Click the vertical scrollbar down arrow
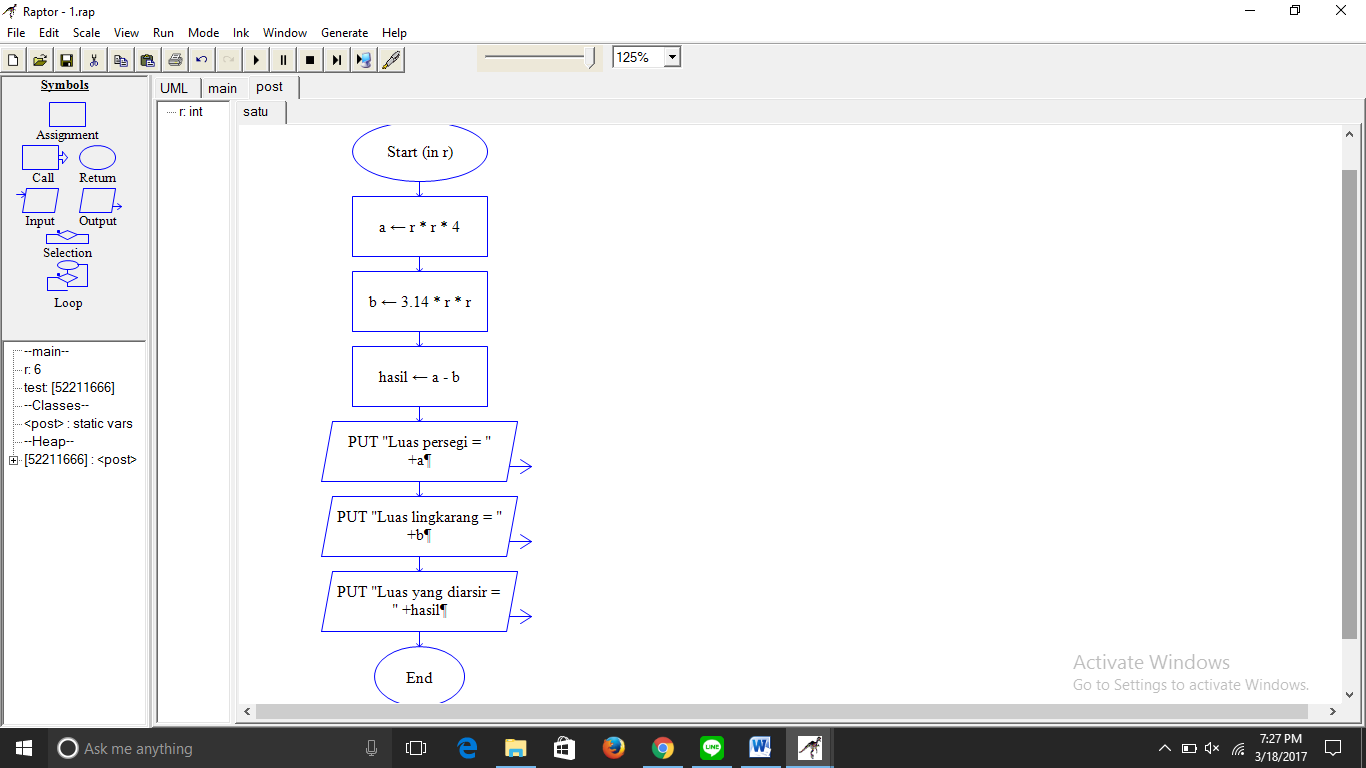This screenshot has width=1366, height=768. click(1349, 694)
